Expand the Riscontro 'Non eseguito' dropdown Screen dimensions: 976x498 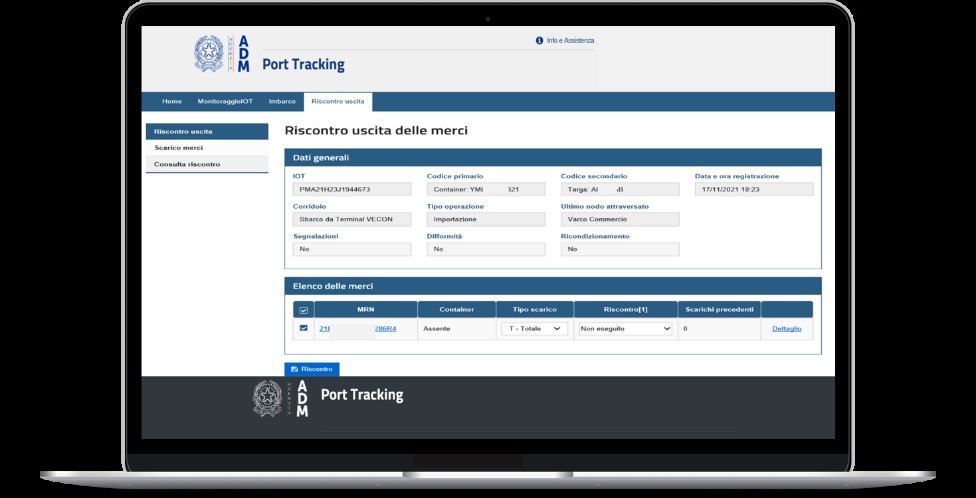click(x=624, y=328)
